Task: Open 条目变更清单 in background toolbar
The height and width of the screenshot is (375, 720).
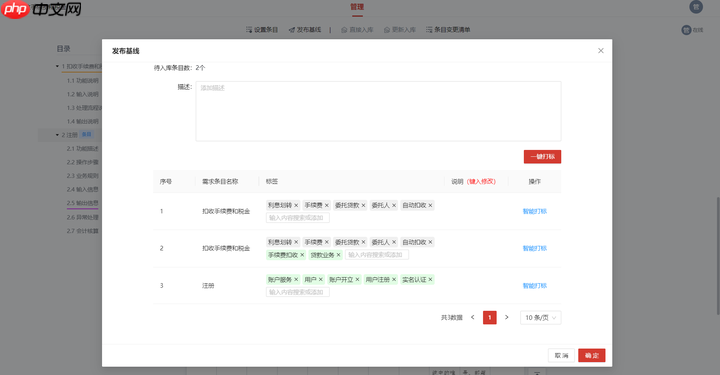Action: 448,30
